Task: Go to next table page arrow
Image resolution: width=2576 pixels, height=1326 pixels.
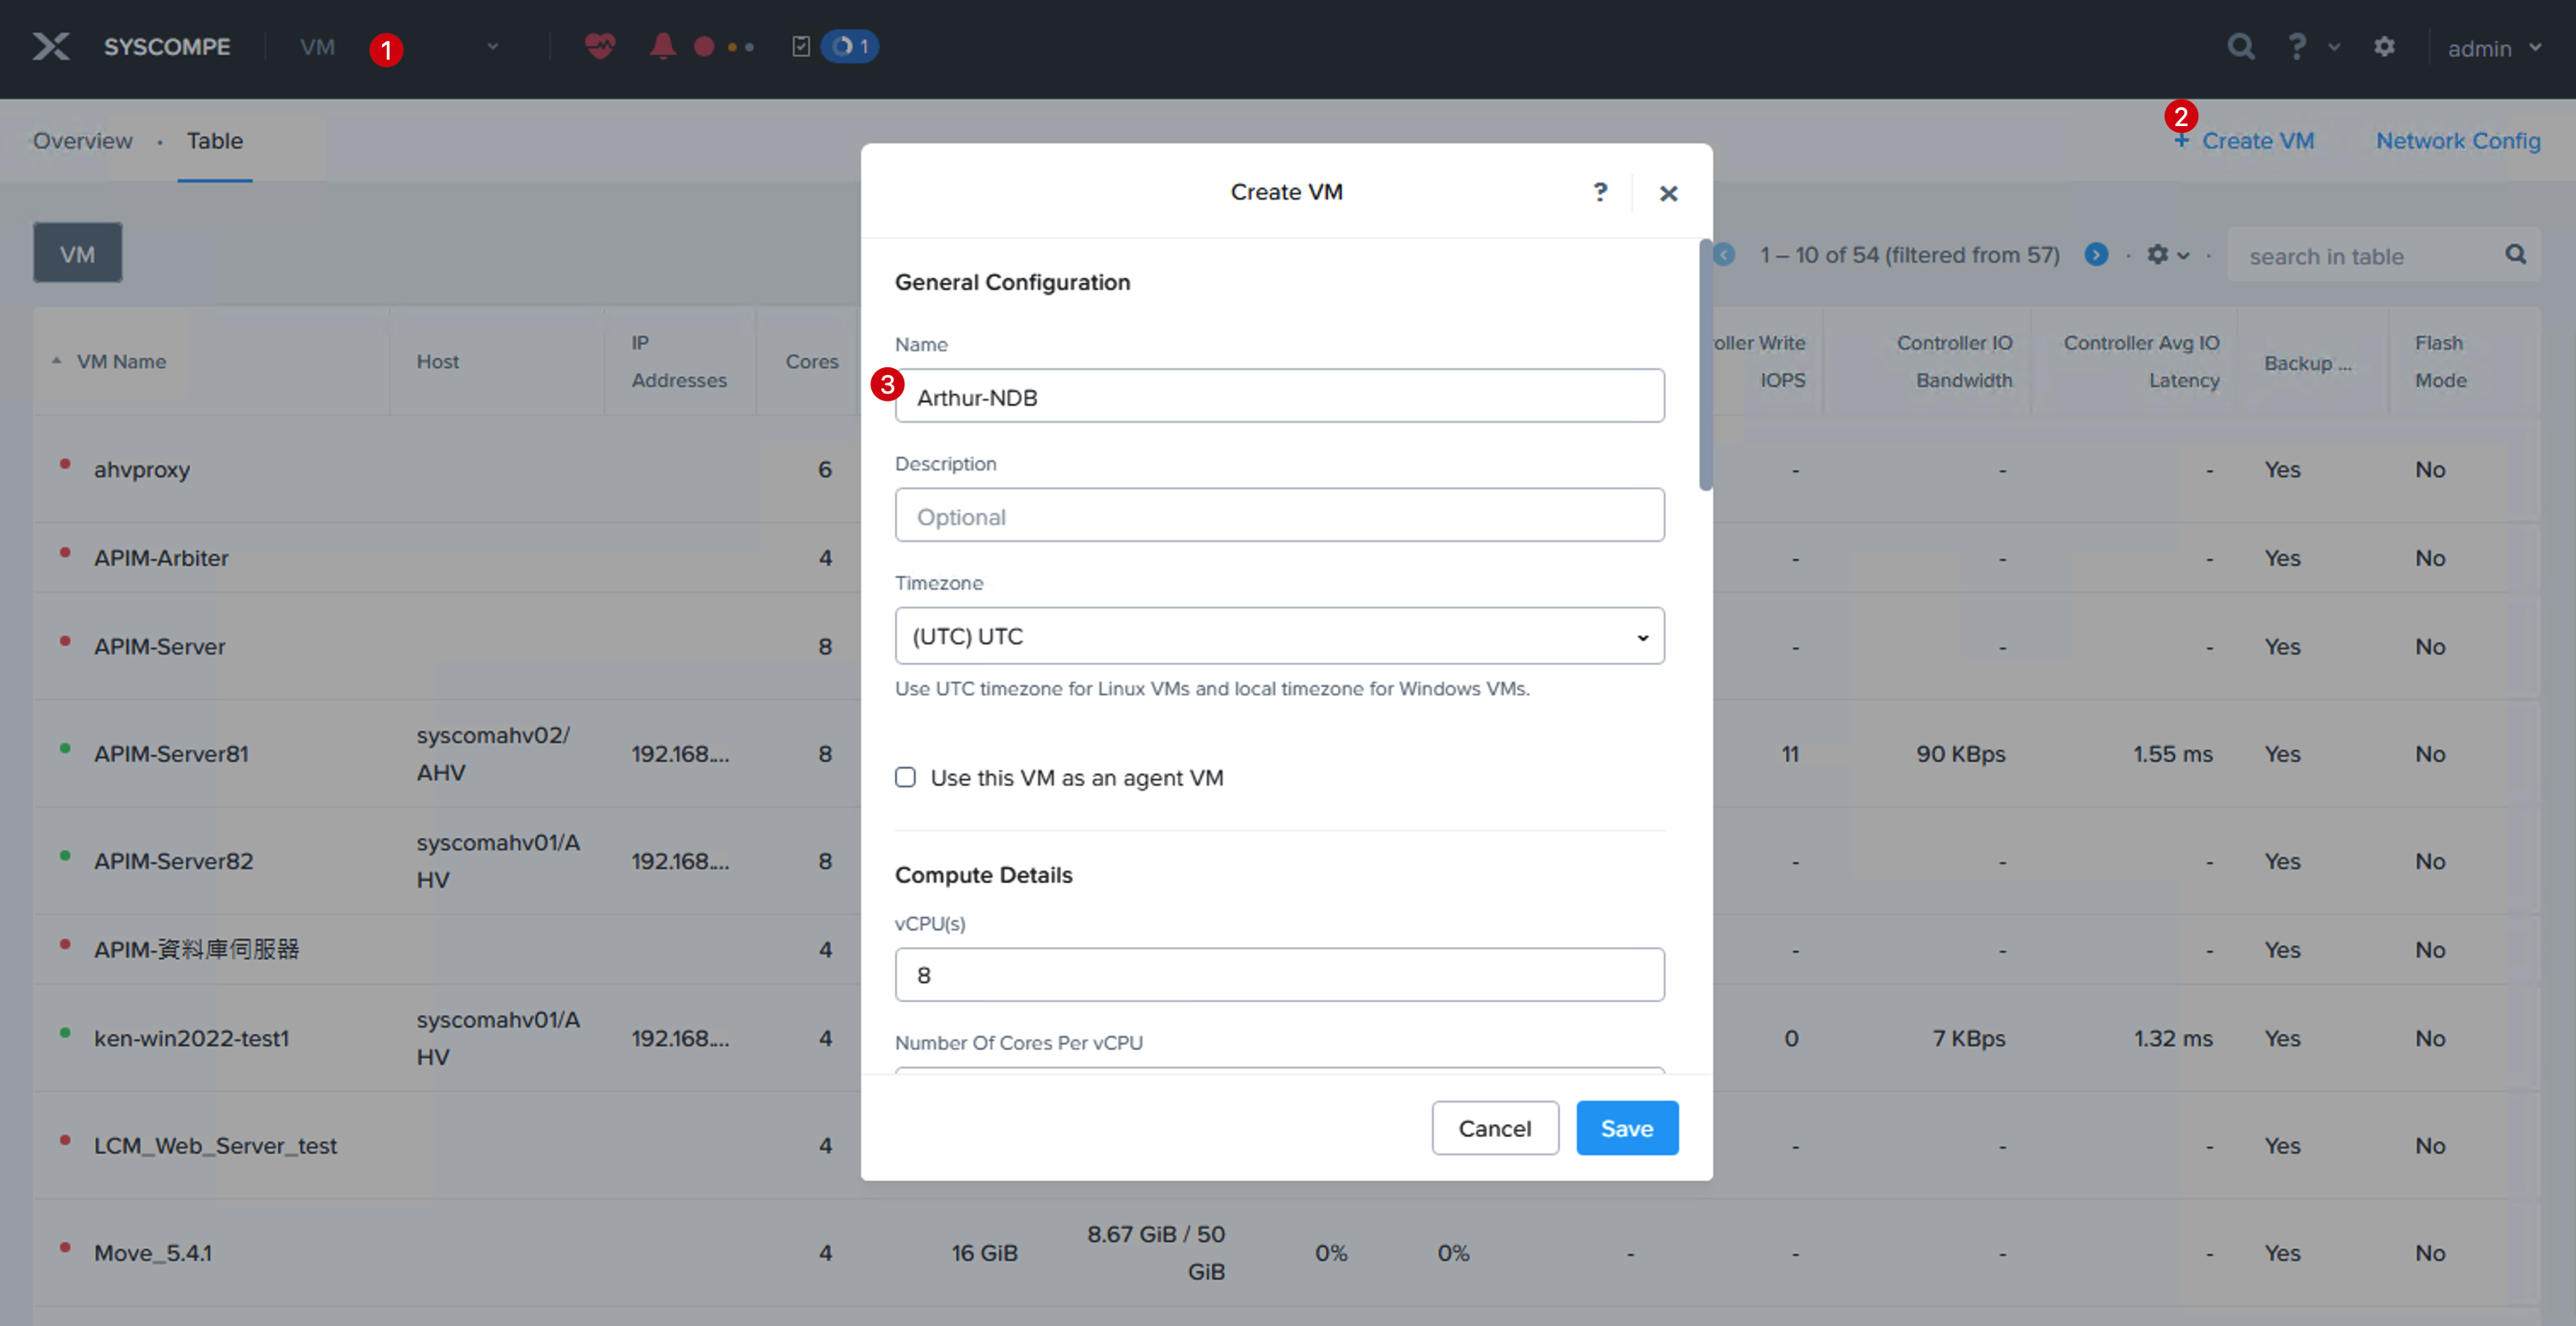Action: coord(2096,255)
